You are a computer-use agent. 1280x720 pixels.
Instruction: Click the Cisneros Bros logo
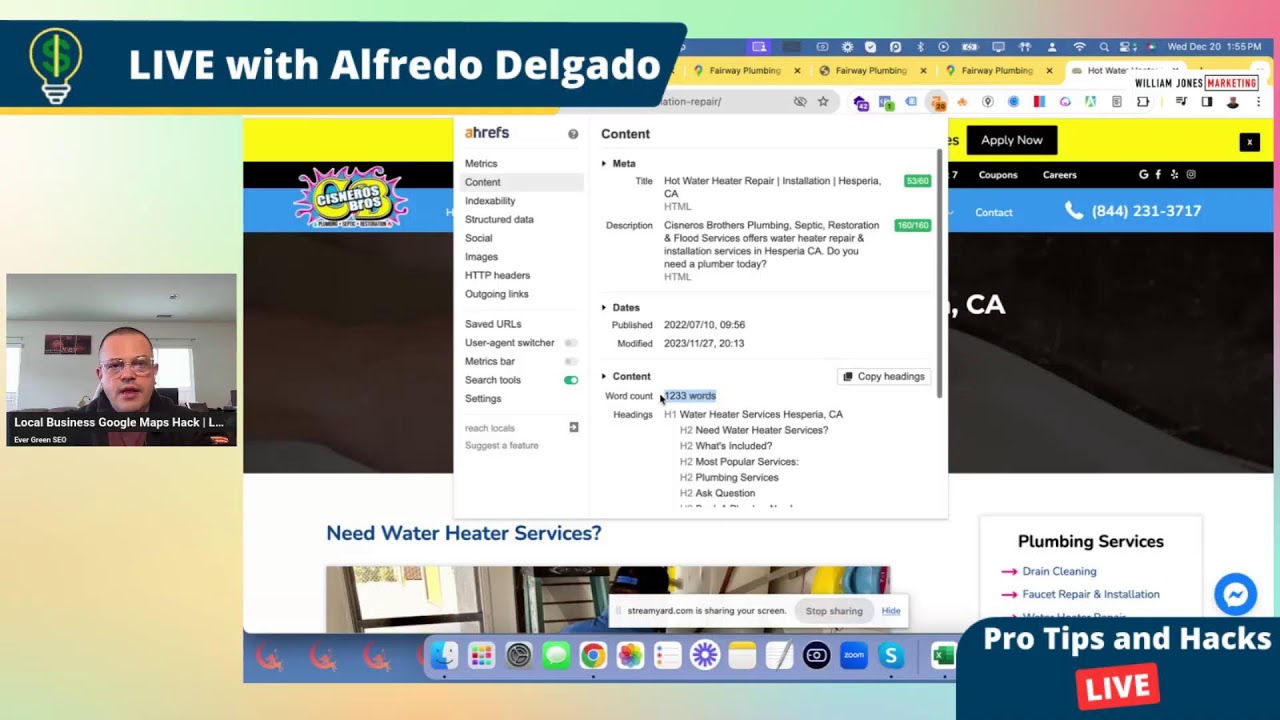(x=350, y=197)
